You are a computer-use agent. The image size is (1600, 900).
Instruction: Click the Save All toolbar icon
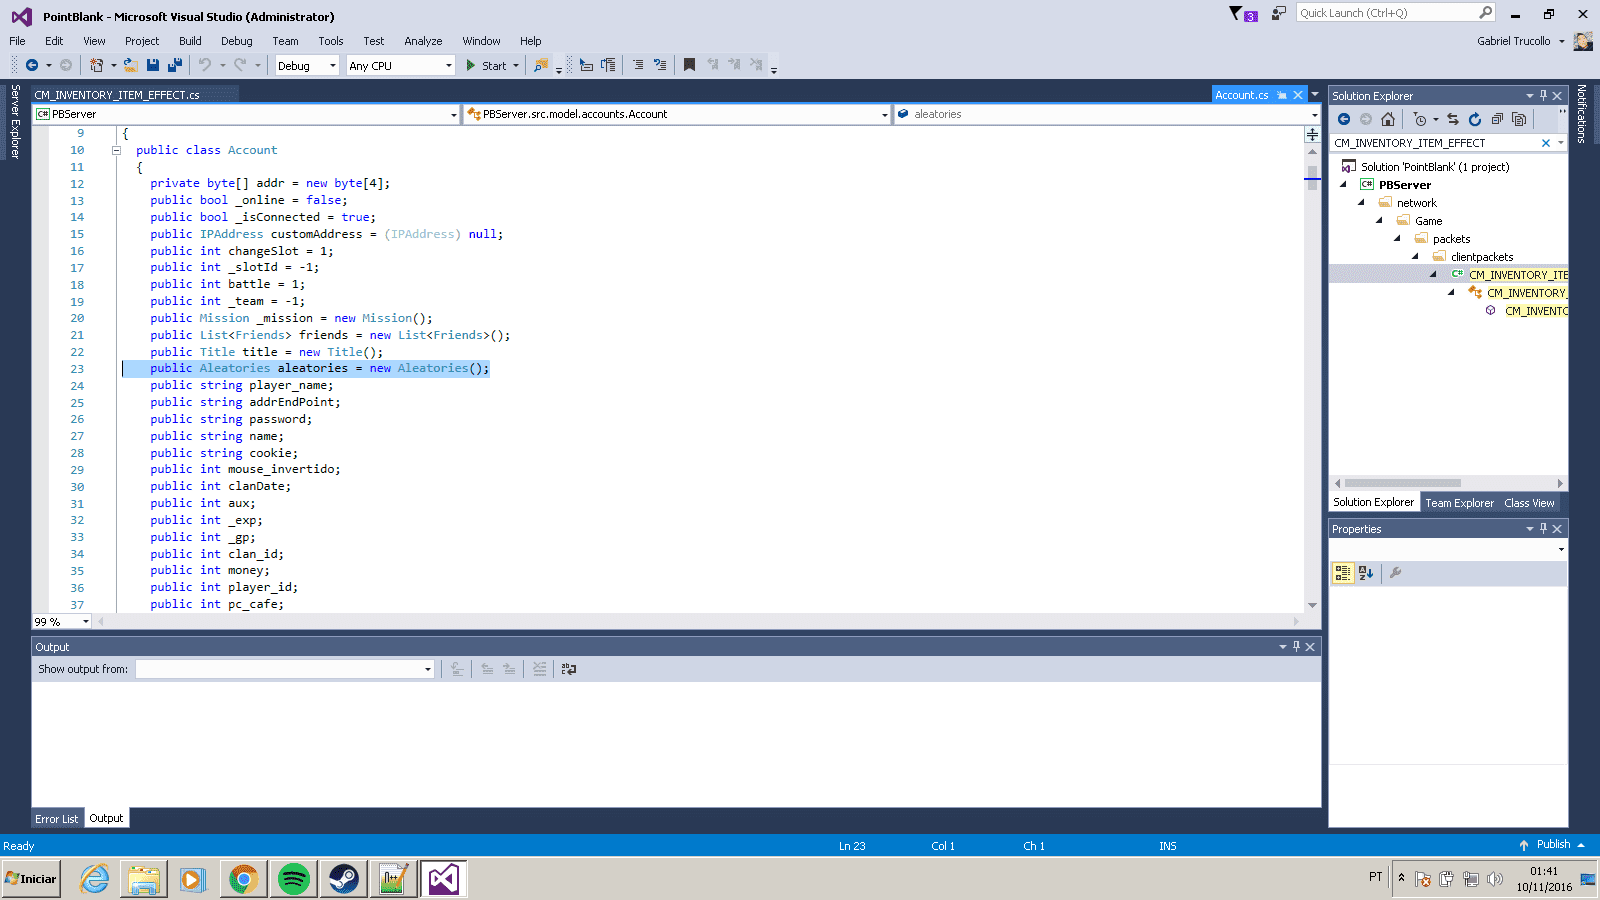pyautogui.click(x=175, y=65)
